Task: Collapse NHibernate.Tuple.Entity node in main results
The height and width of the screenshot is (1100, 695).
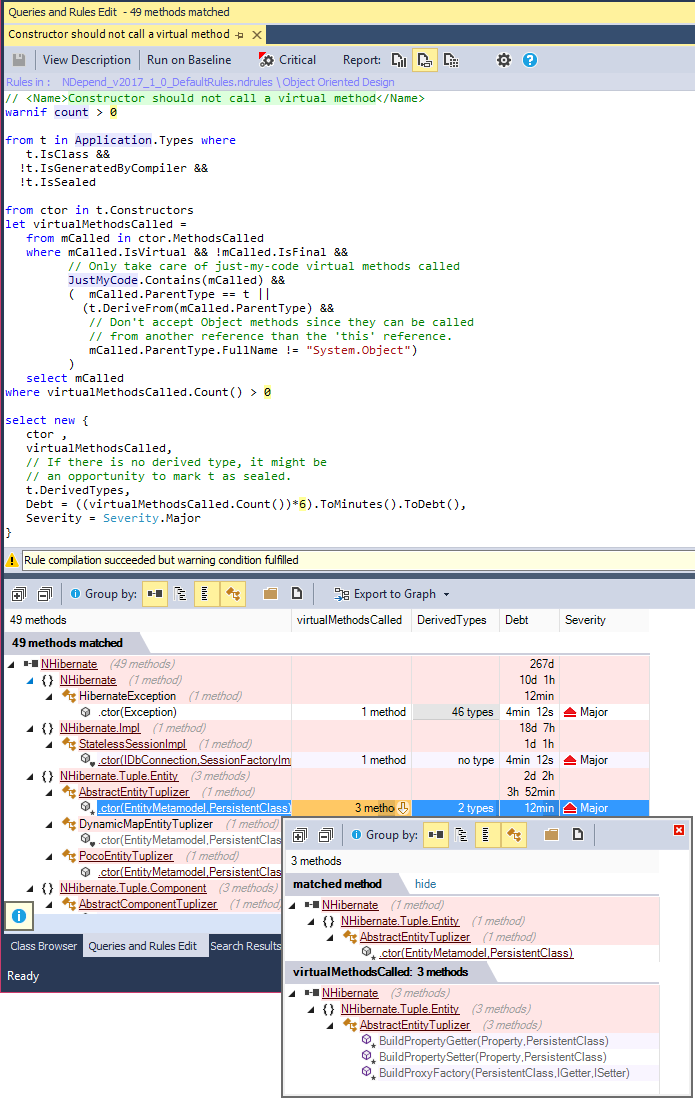Action: pyautogui.click(x=30, y=777)
